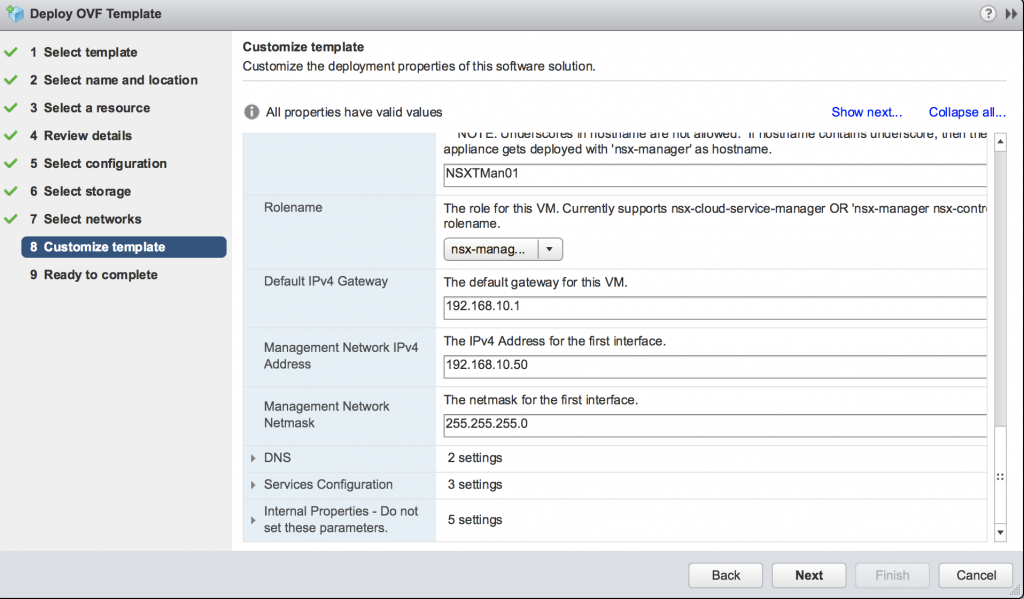Click the resize grip beside scrollbar

(1000, 477)
